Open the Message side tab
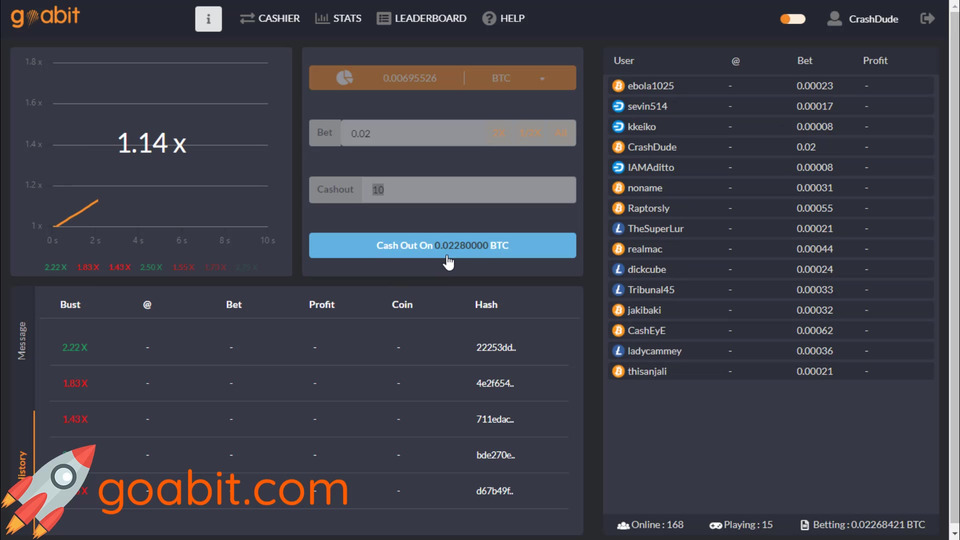Screen dimensions: 960x540 point(22,341)
